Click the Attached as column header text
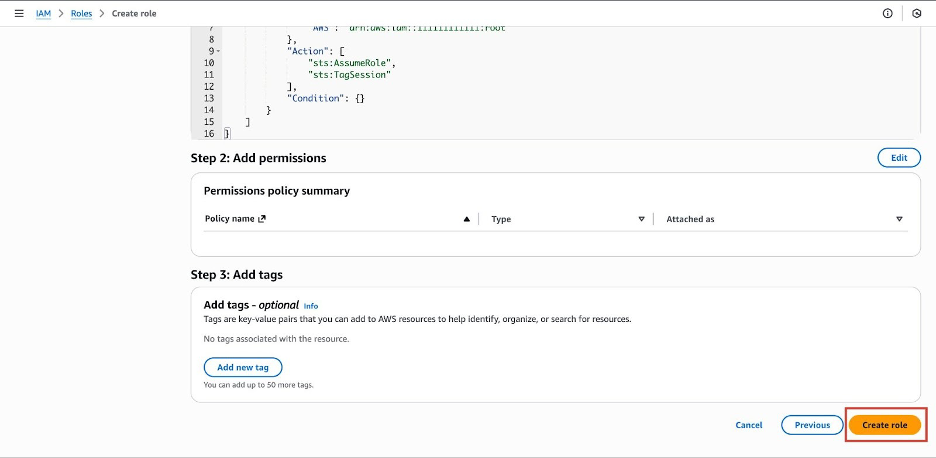Screen dimensions: 936x458 [690, 219]
